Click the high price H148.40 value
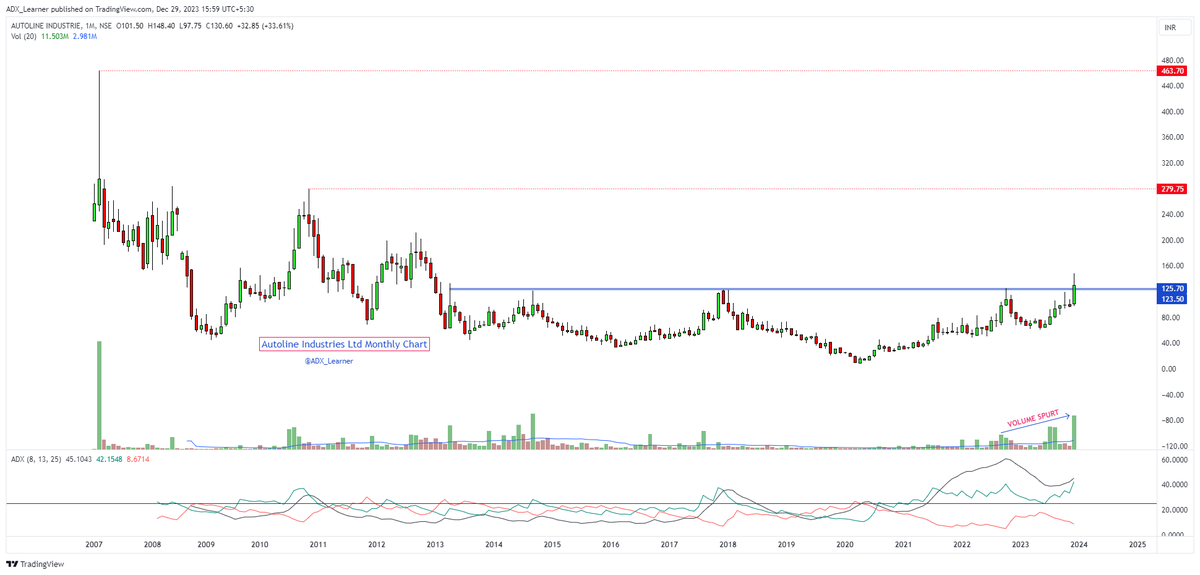 (x=162, y=24)
